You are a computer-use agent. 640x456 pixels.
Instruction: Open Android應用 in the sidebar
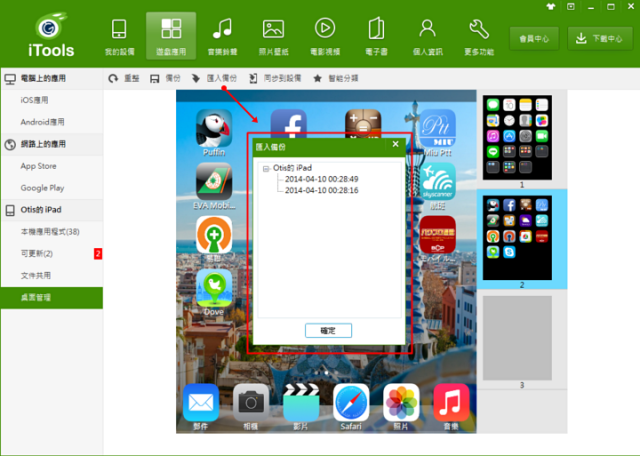tap(52, 122)
